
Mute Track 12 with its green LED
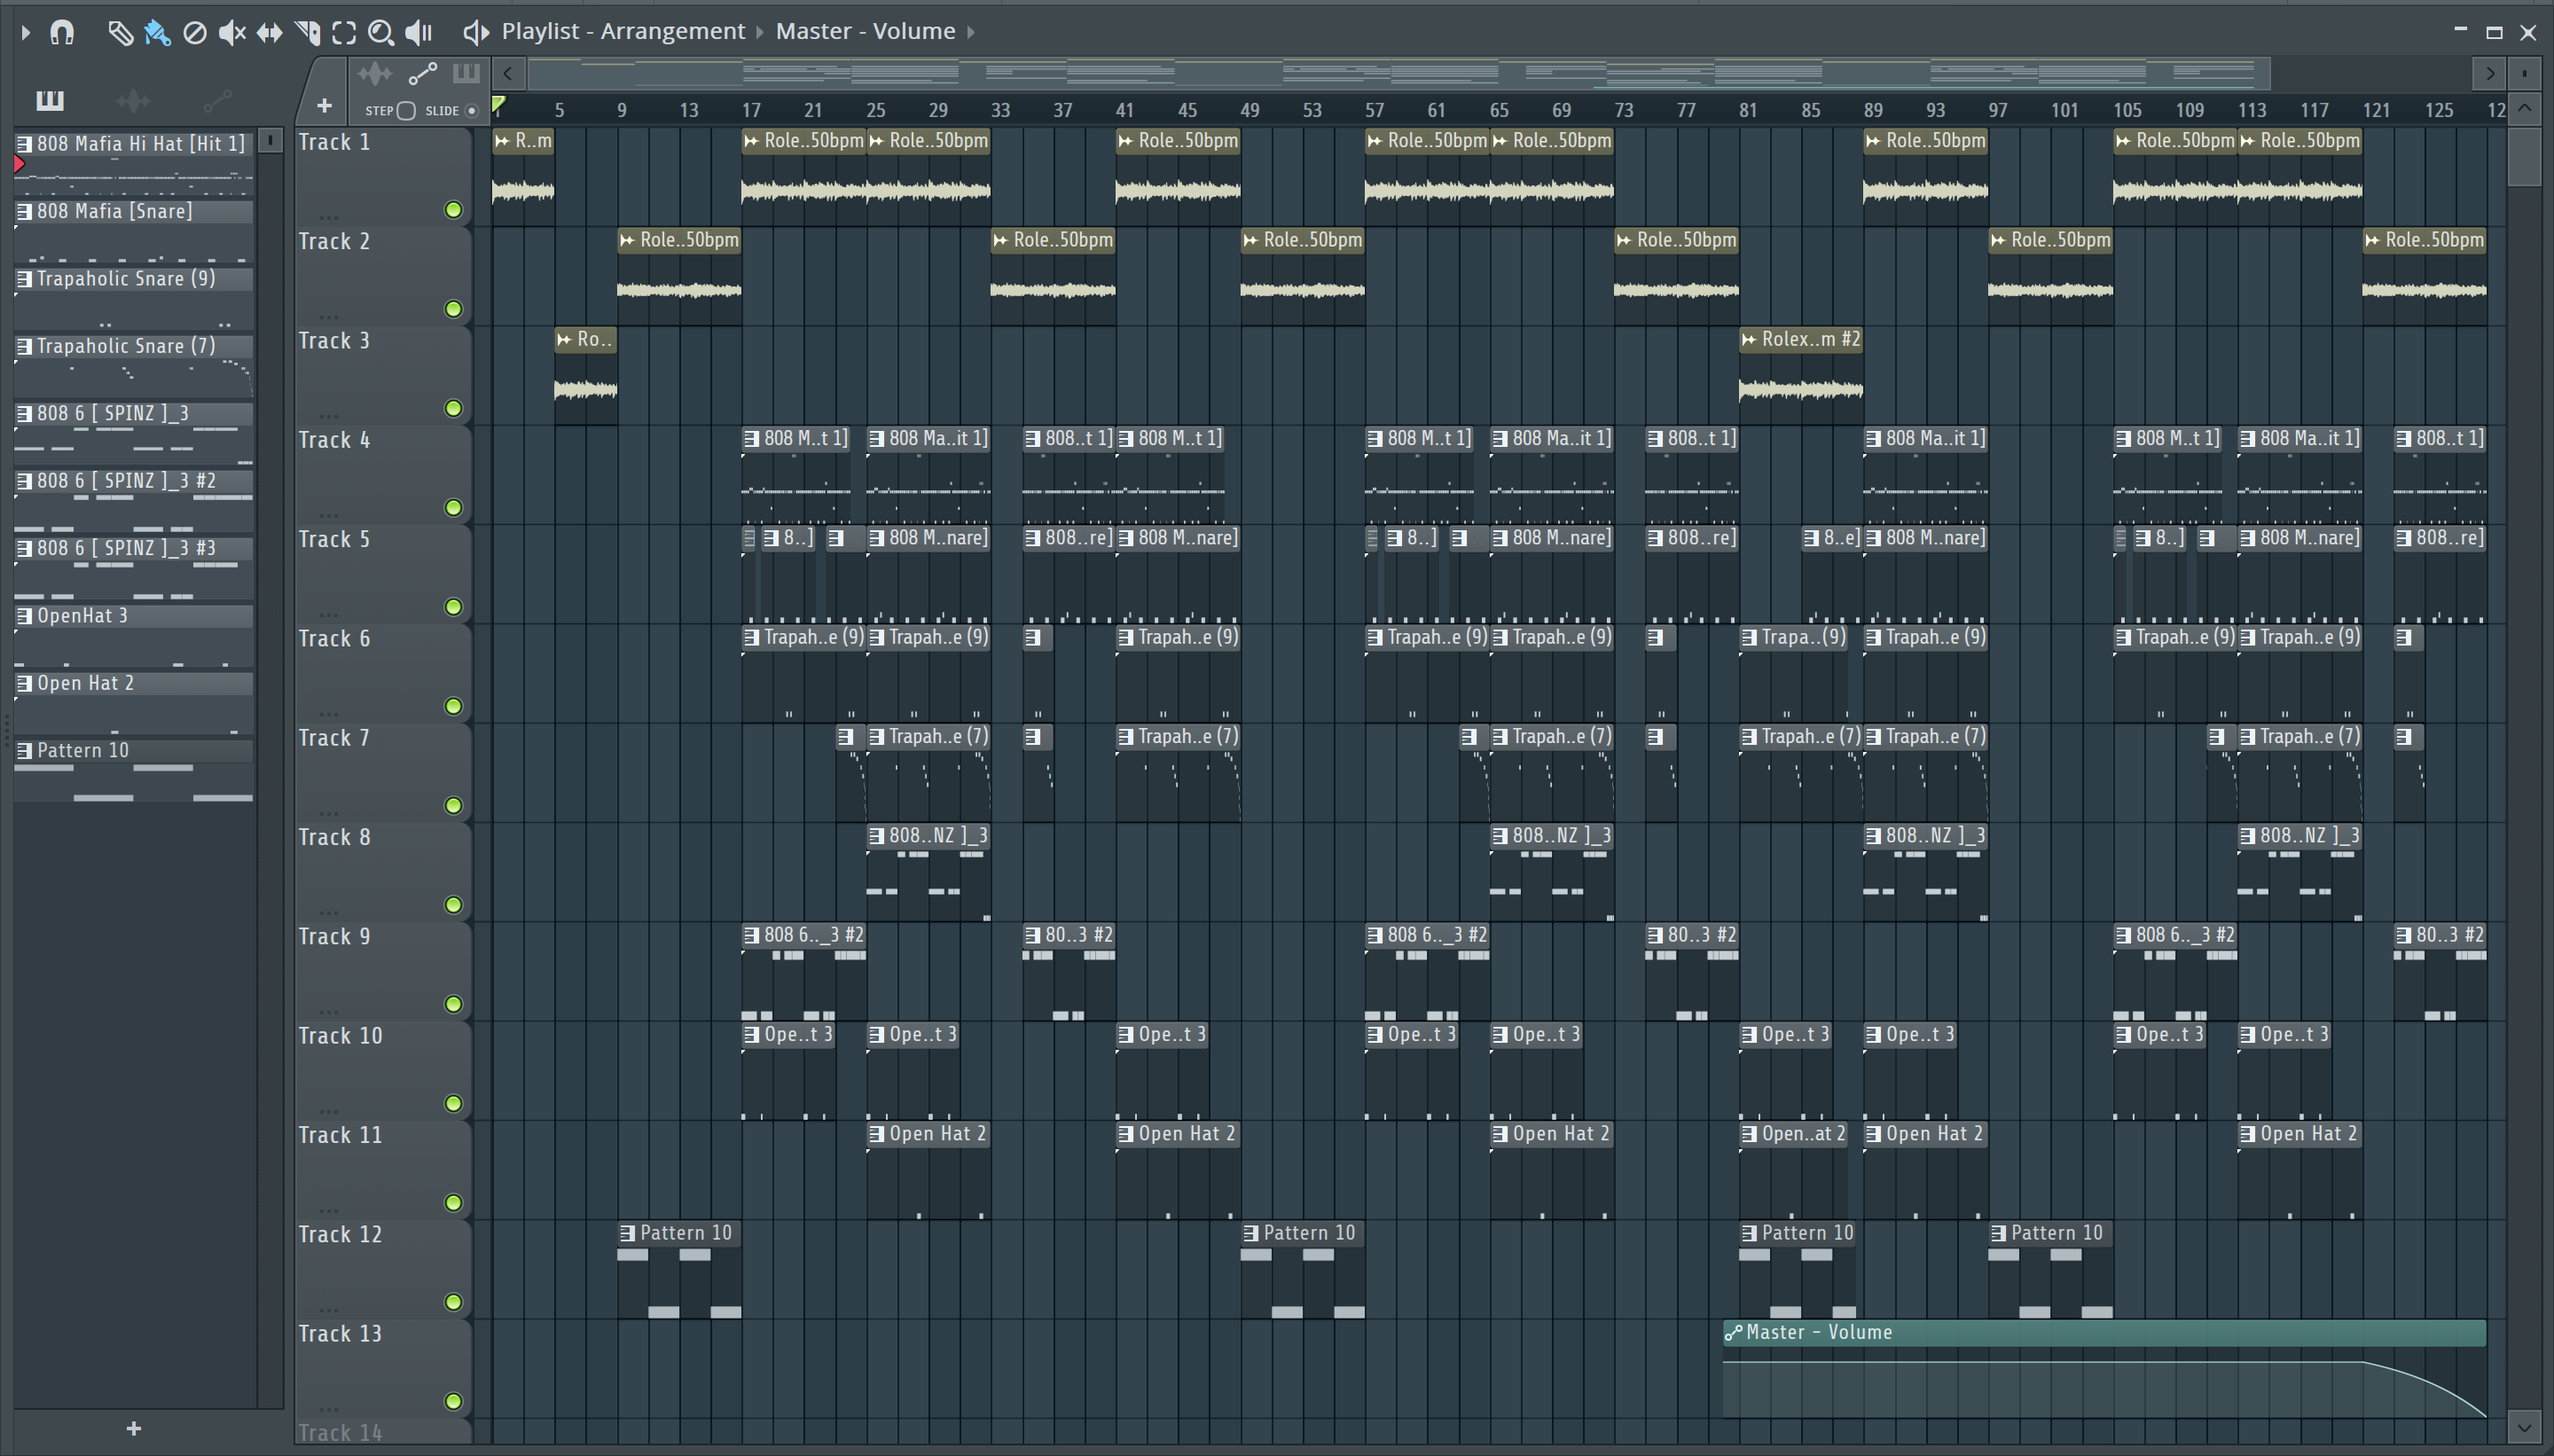pyautogui.click(x=453, y=1302)
